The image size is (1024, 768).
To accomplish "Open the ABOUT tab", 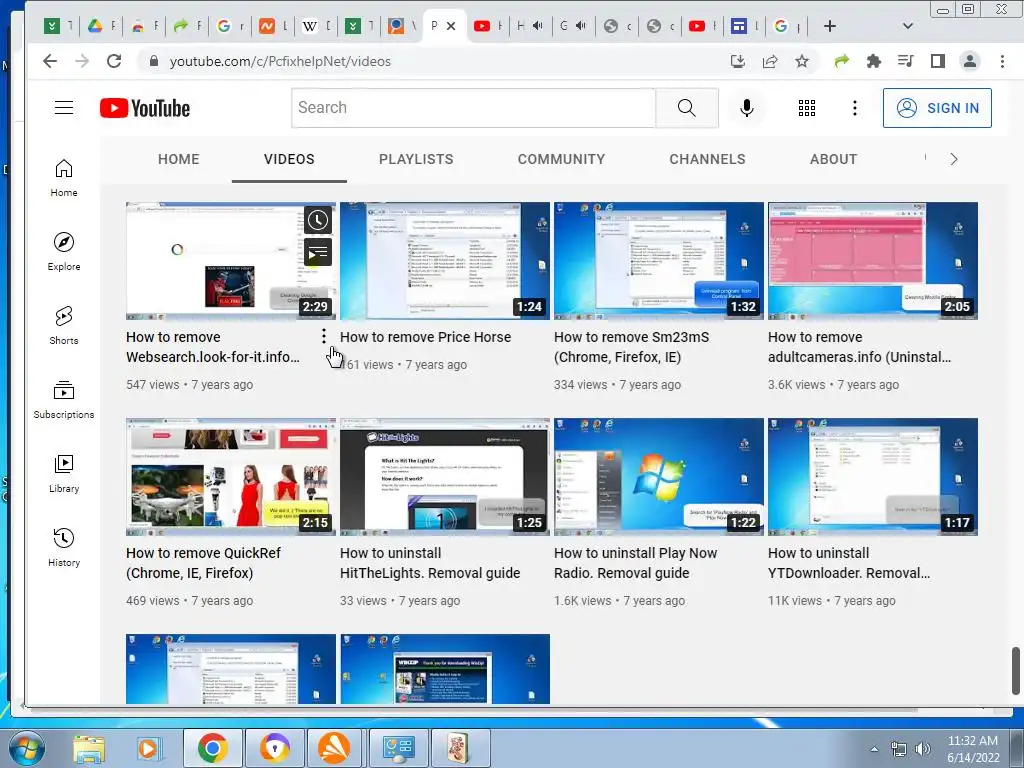I will (833, 159).
